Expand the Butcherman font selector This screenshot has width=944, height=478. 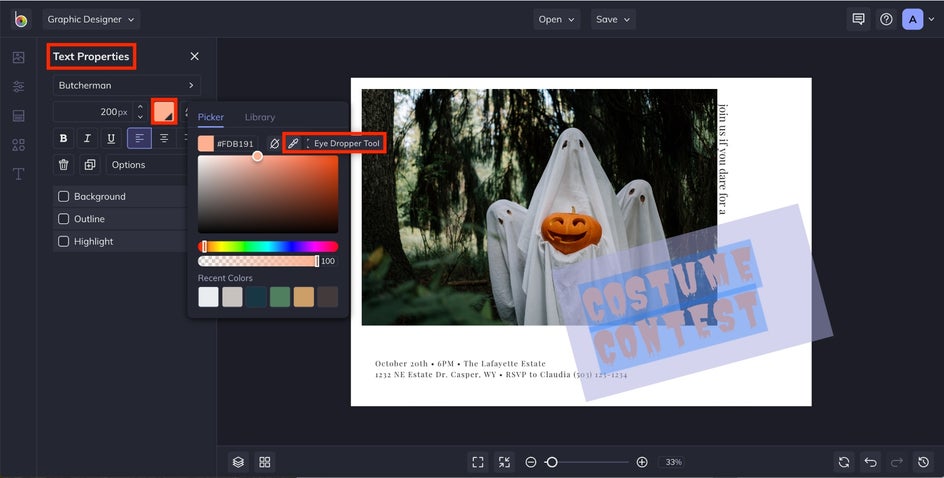126,86
